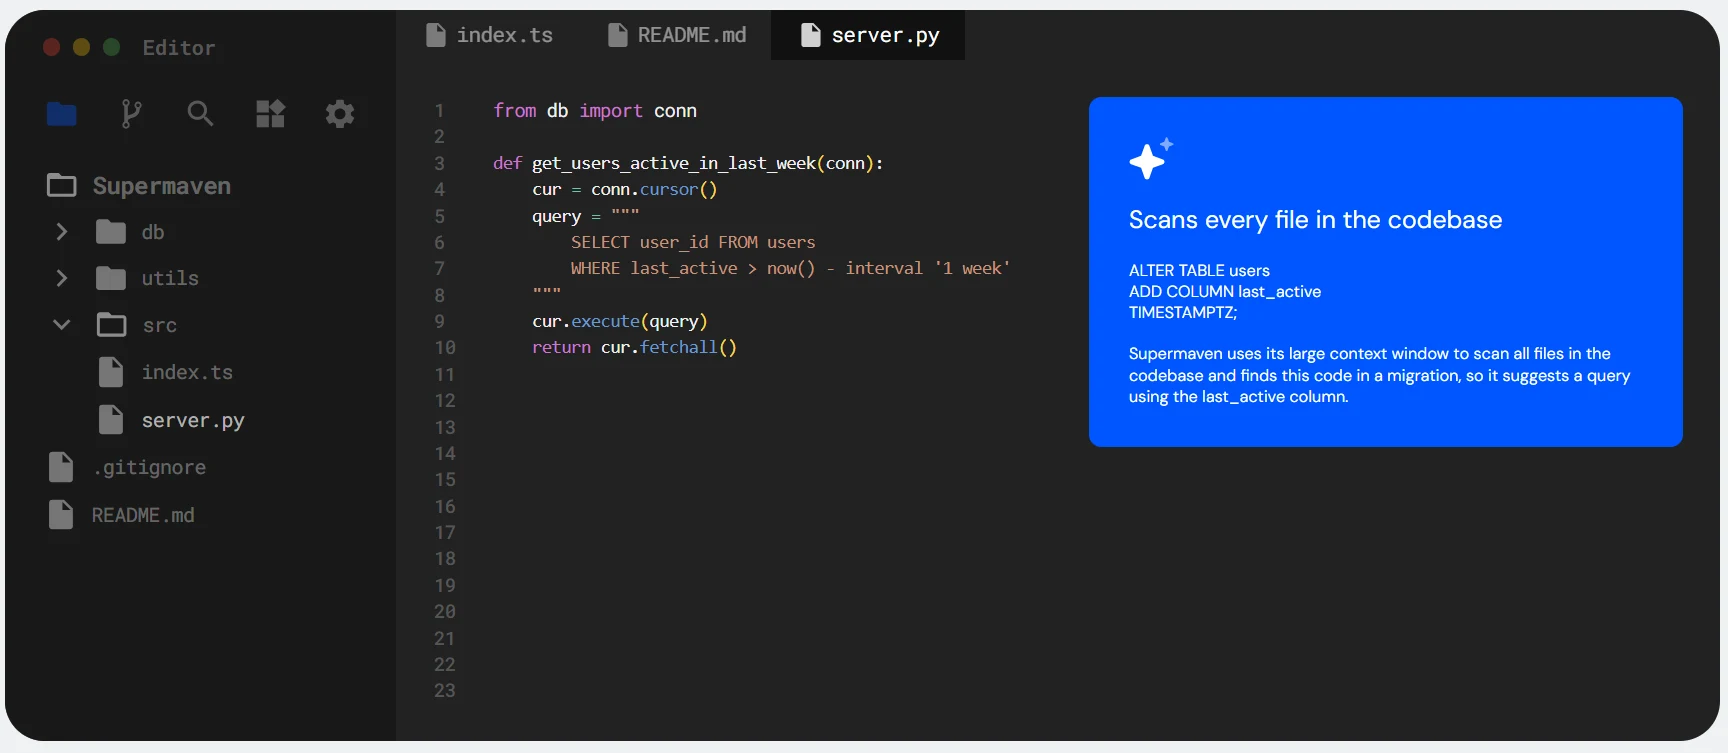Click line number 10 in gutter
This screenshot has width=1728, height=753.
tap(445, 347)
